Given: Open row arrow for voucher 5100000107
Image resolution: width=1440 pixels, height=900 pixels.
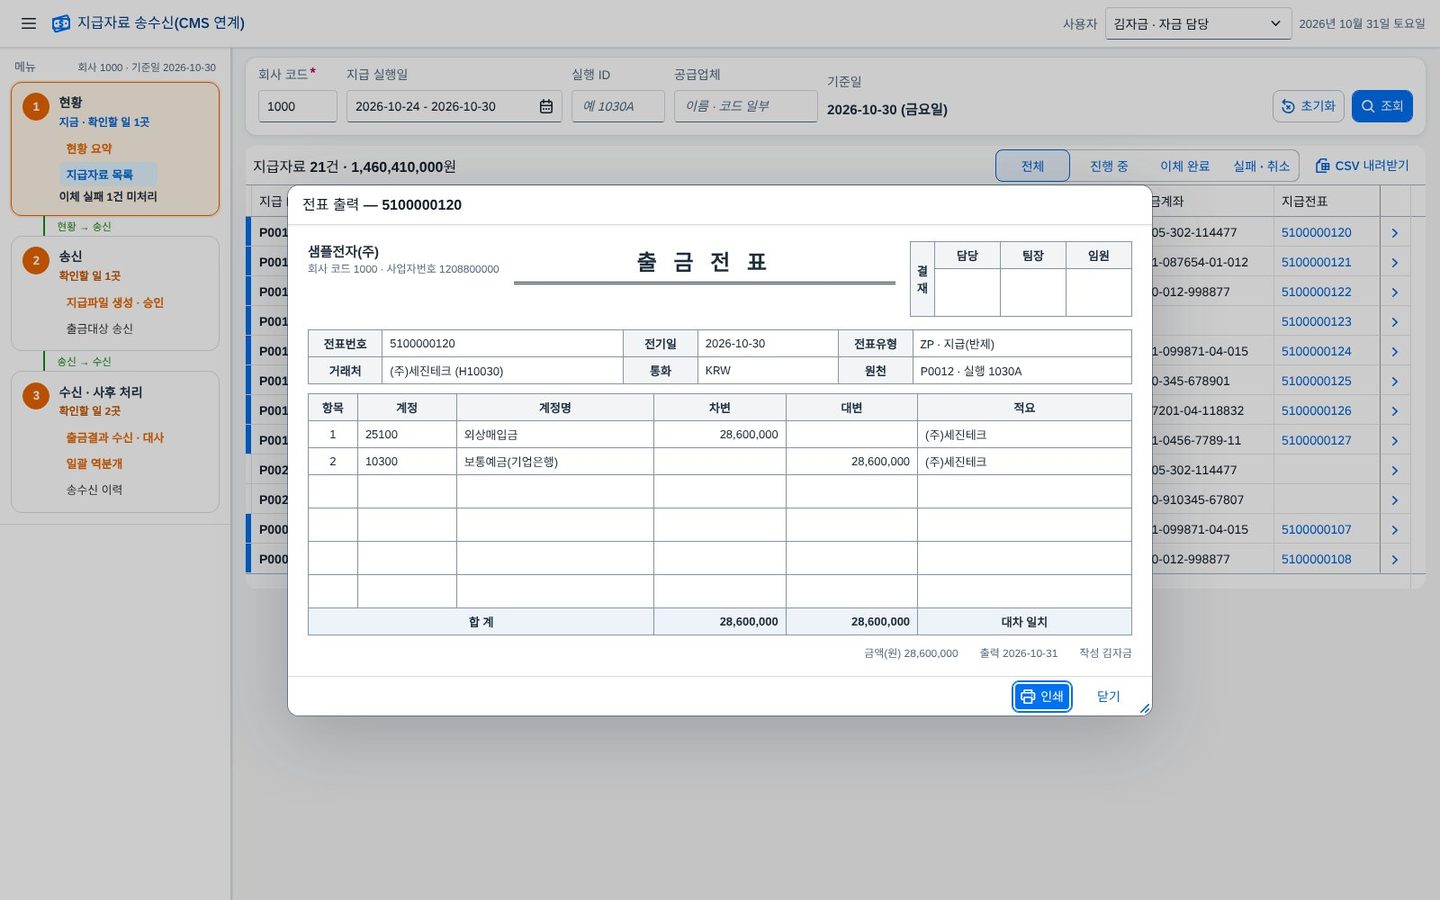Looking at the screenshot, I should 1395,530.
